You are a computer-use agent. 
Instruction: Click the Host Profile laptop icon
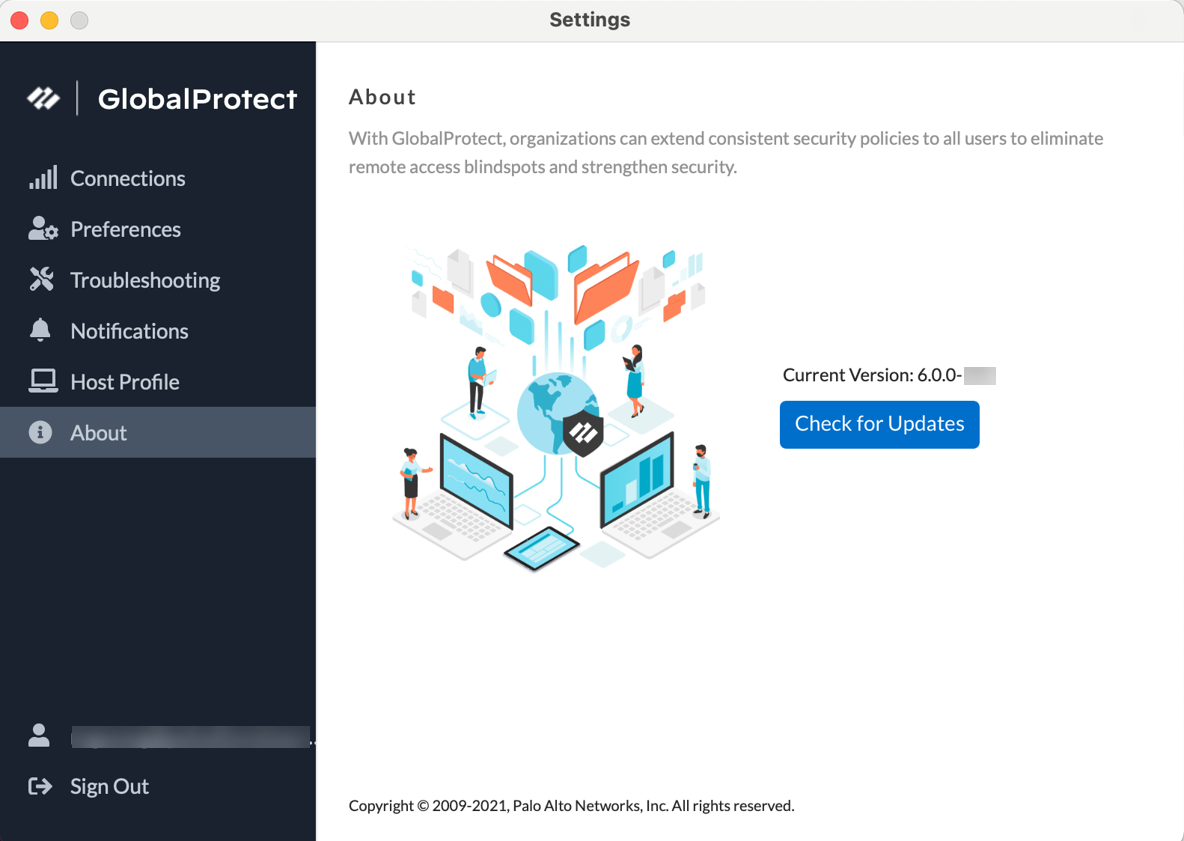click(43, 381)
